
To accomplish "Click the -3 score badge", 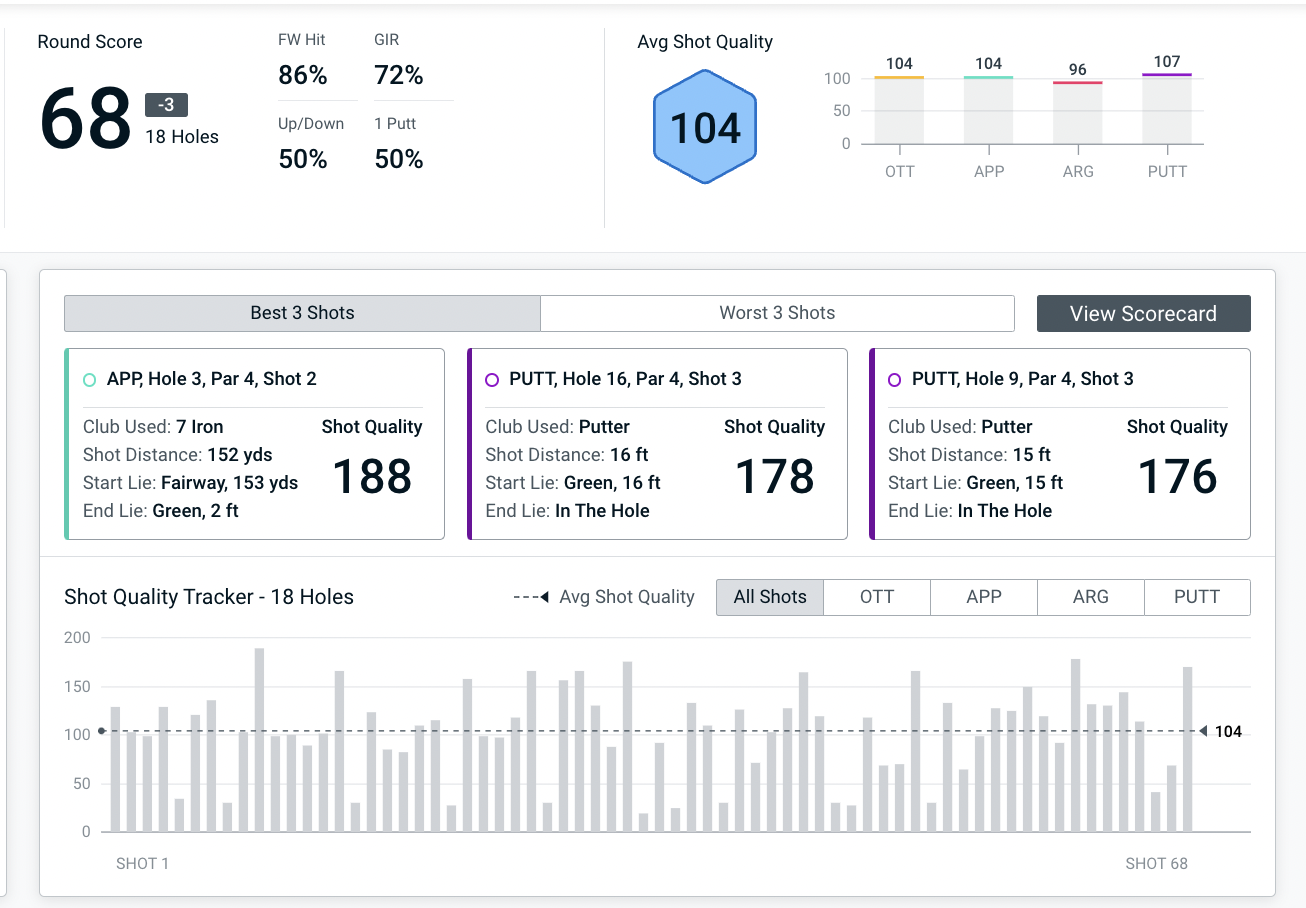I will 166,105.
